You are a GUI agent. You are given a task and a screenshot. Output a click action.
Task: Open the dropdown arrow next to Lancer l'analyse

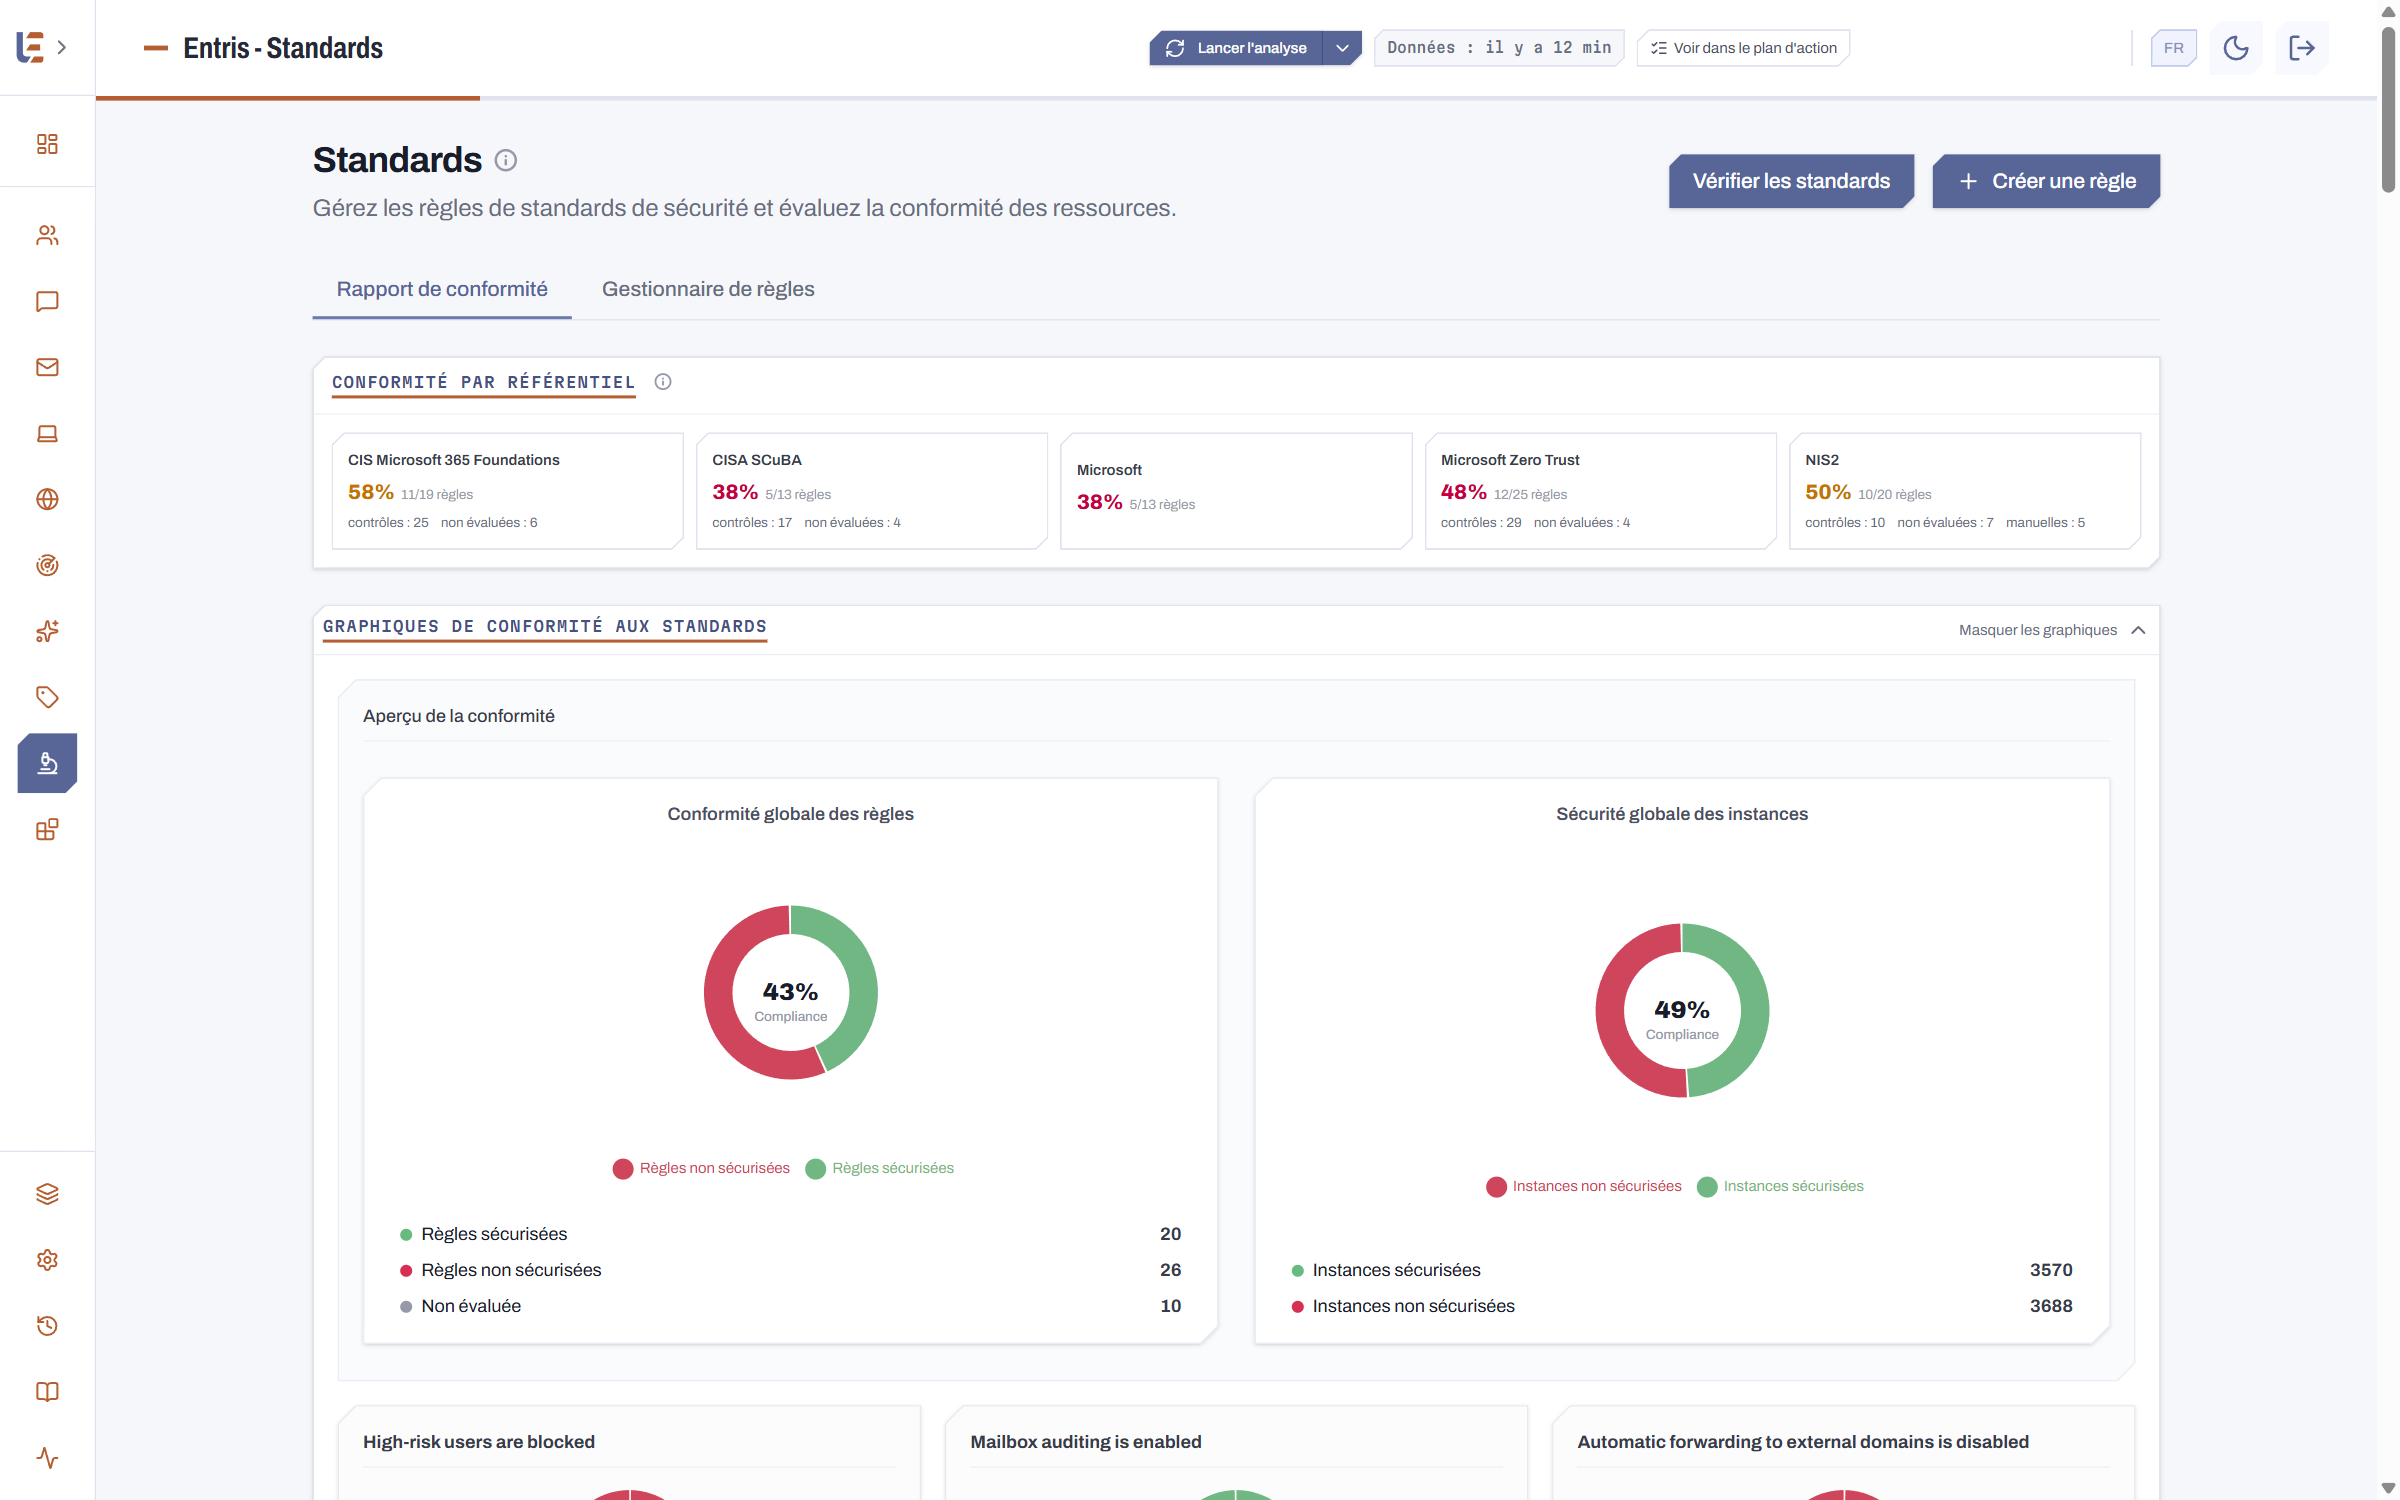(1342, 48)
